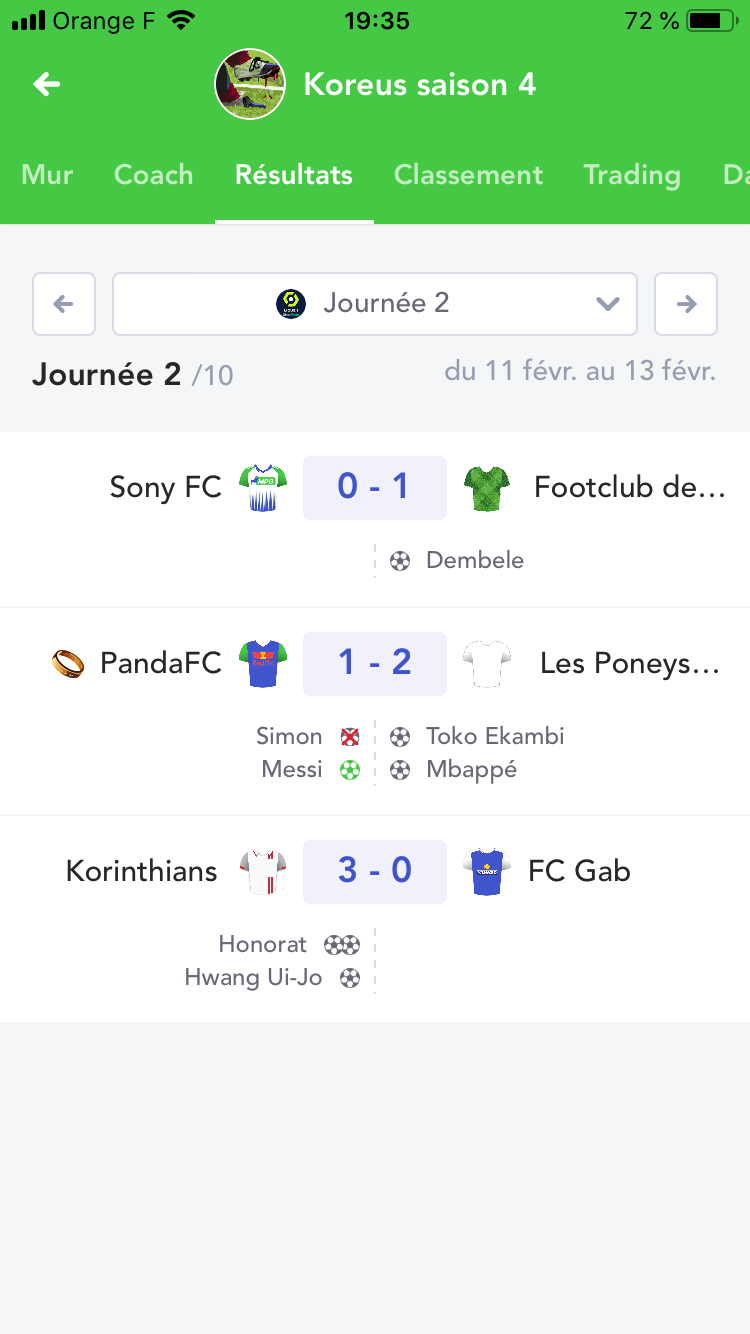Open the Koreus saison 4 league avatar
The width and height of the screenshot is (750, 1334).
coord(251,84)
